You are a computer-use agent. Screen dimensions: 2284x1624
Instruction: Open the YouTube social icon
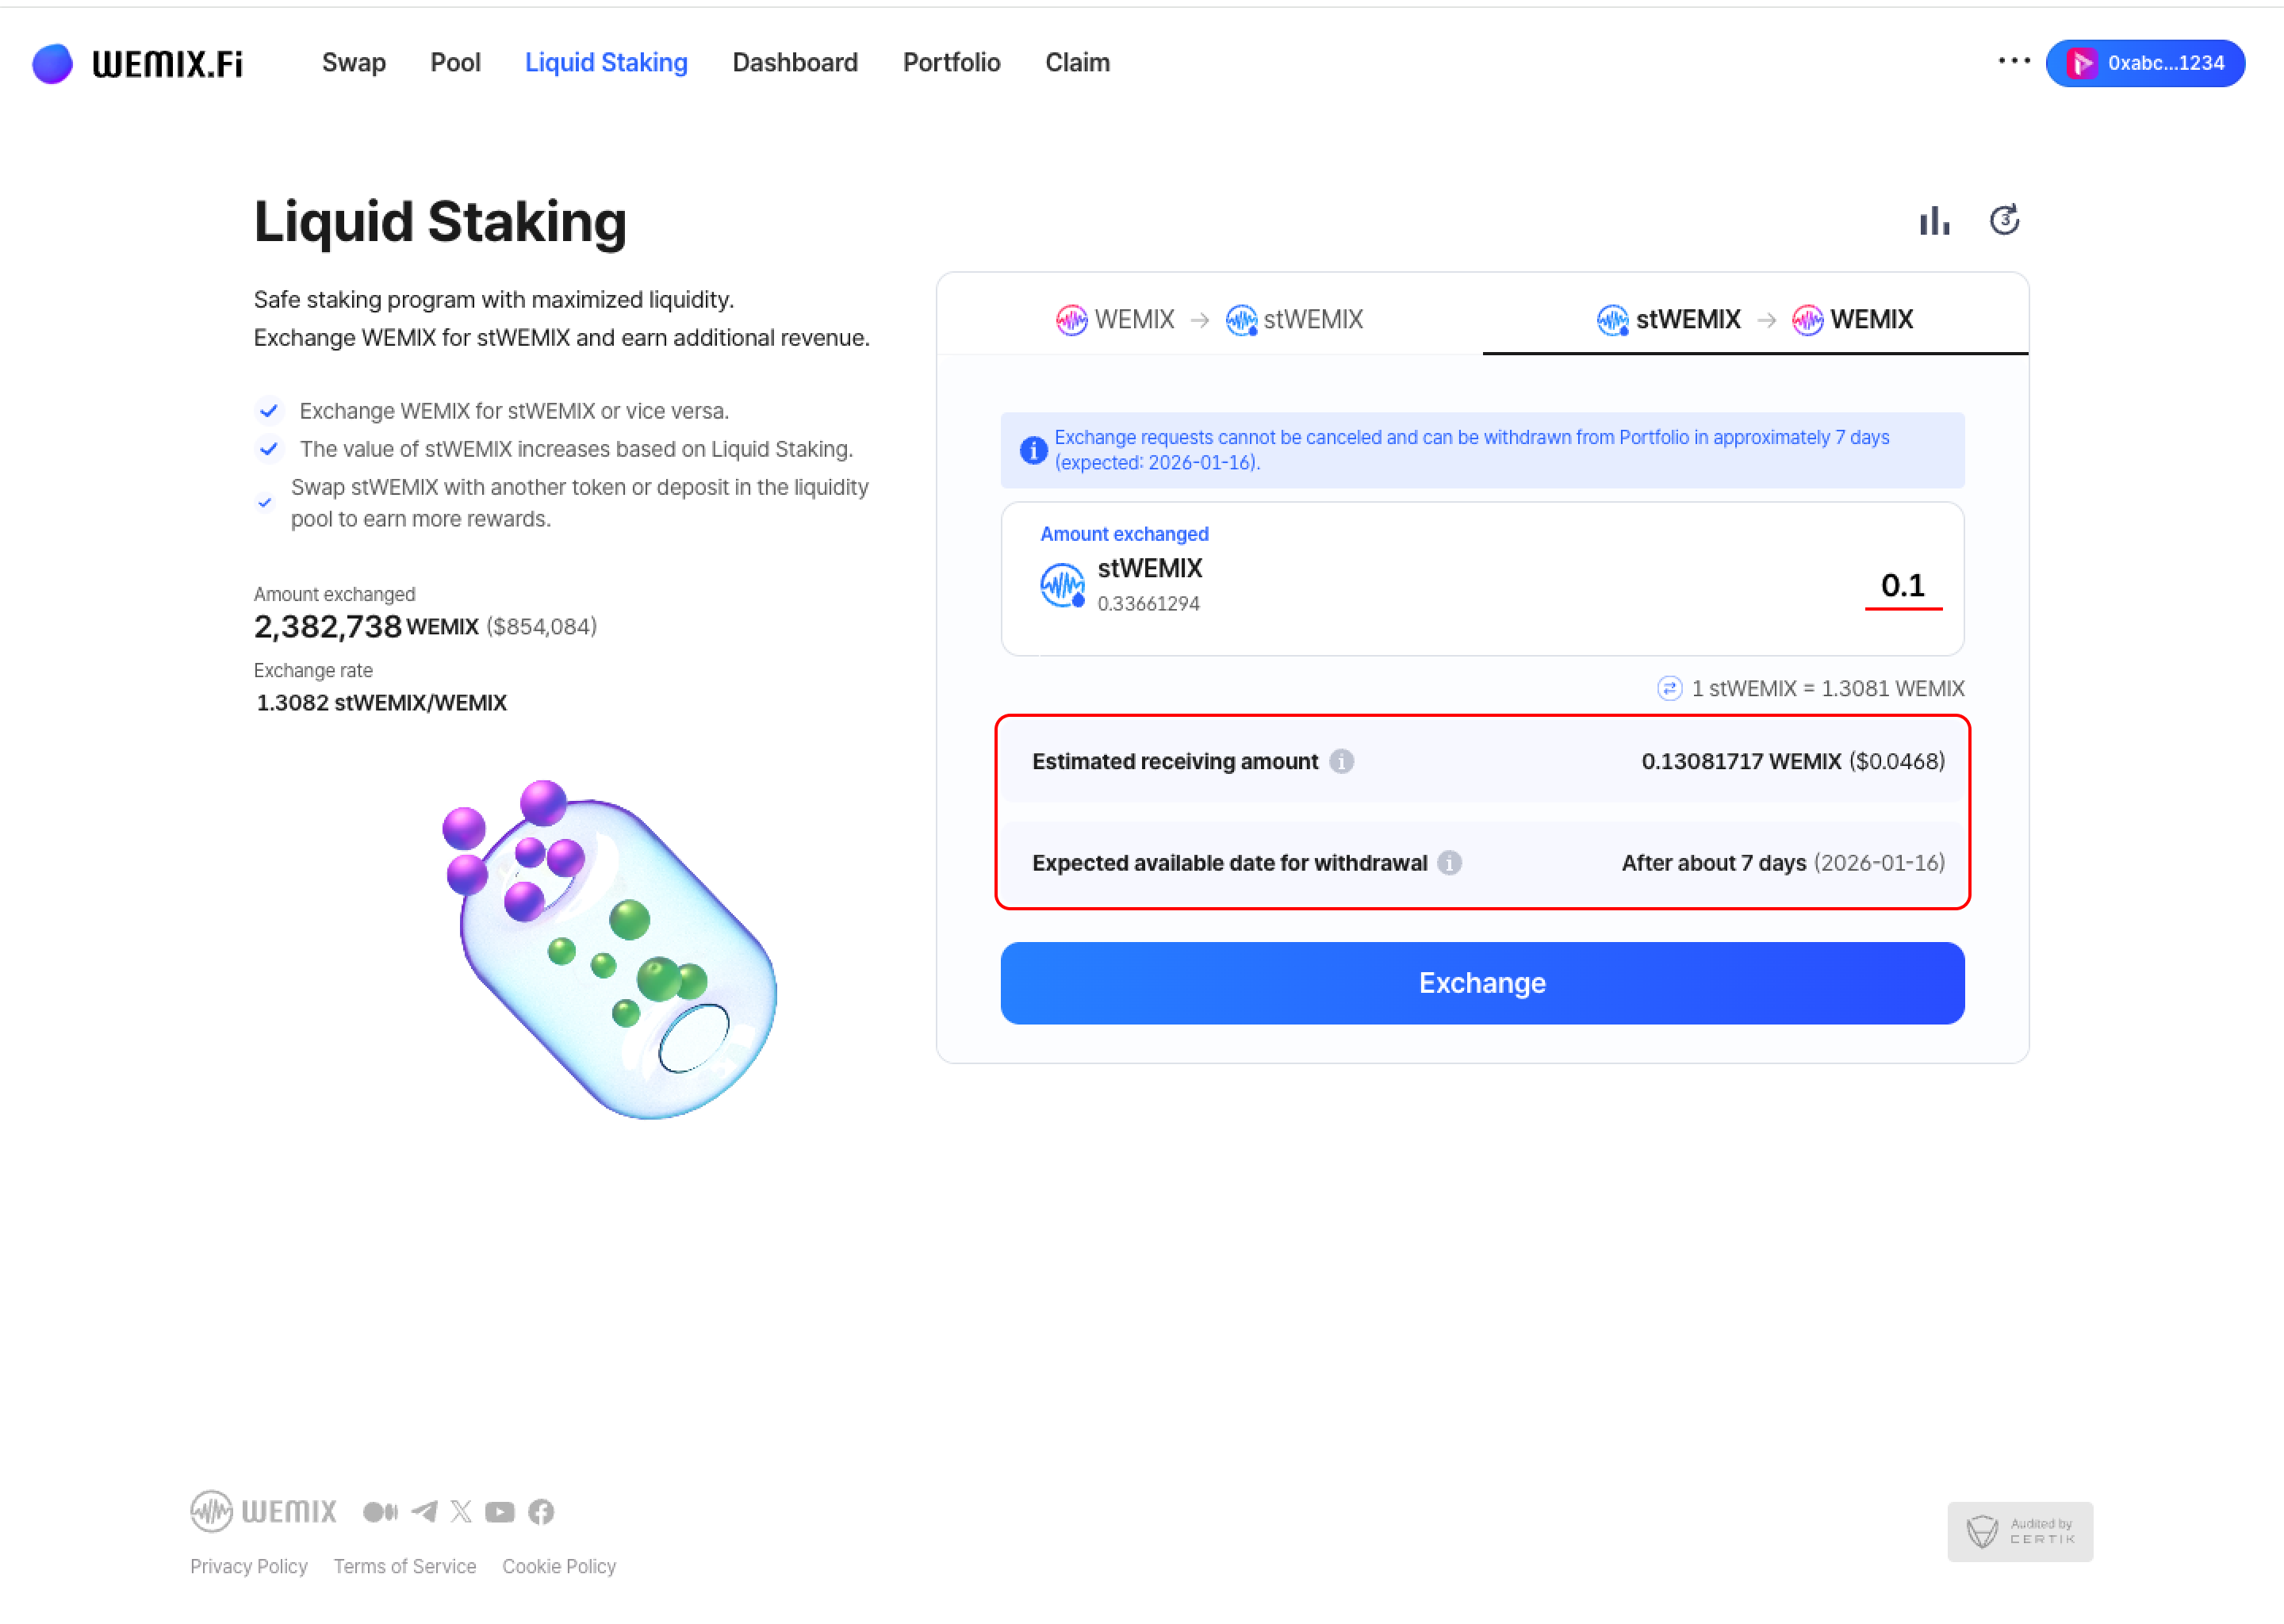point(499,1511)
